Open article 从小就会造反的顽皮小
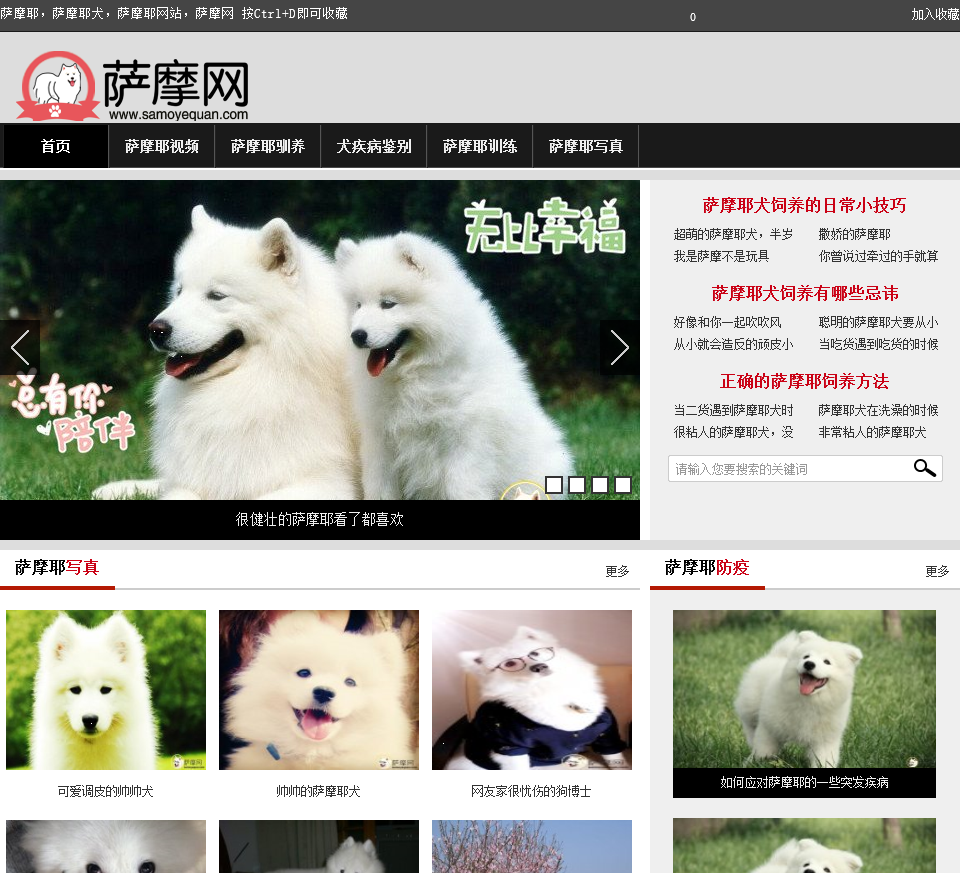This screenshot has height=873, width=960. [x=733, y=344]
